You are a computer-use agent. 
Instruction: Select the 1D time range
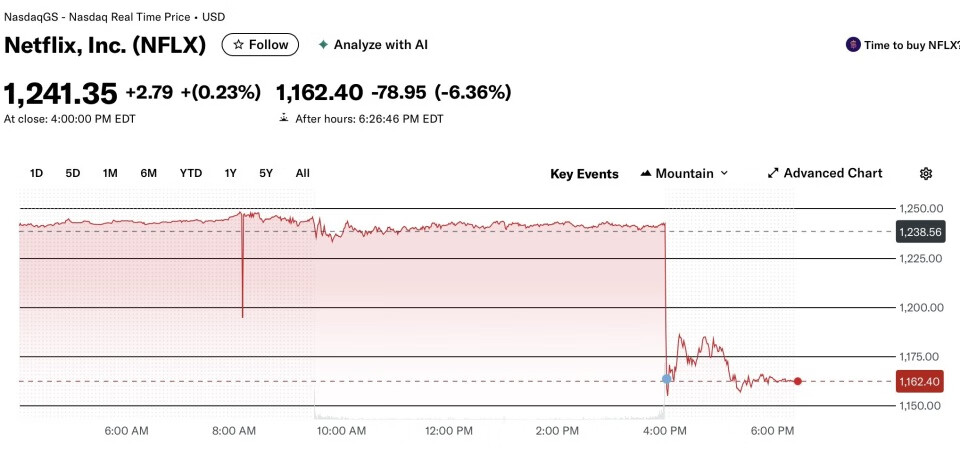(36, 173)
